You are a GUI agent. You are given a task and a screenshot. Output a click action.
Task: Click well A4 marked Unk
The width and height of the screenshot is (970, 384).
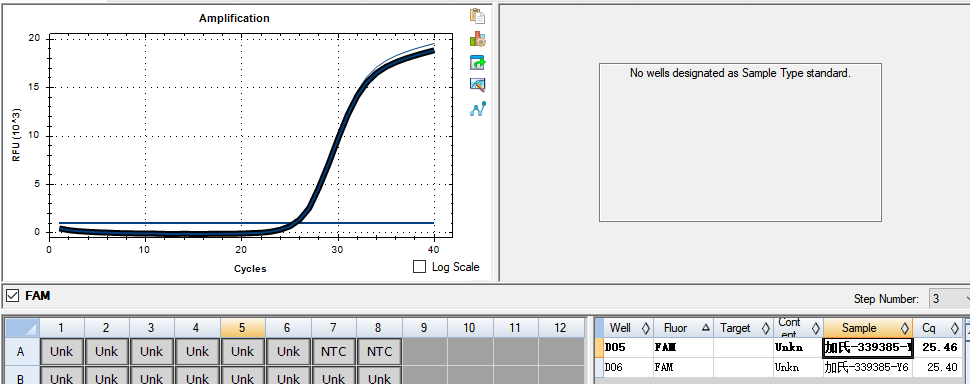(197, 352)
